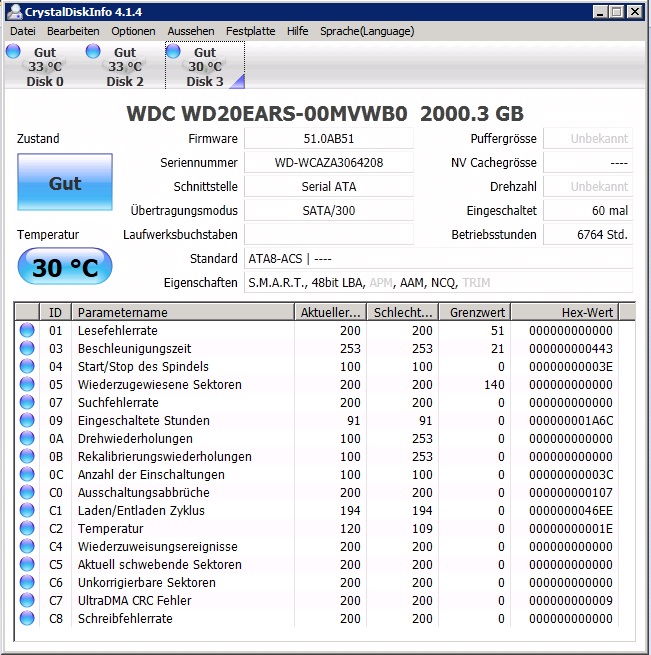The image size is (651, 655).
Task: Open the Aussehen menu
Action: [x=191, y=31]
